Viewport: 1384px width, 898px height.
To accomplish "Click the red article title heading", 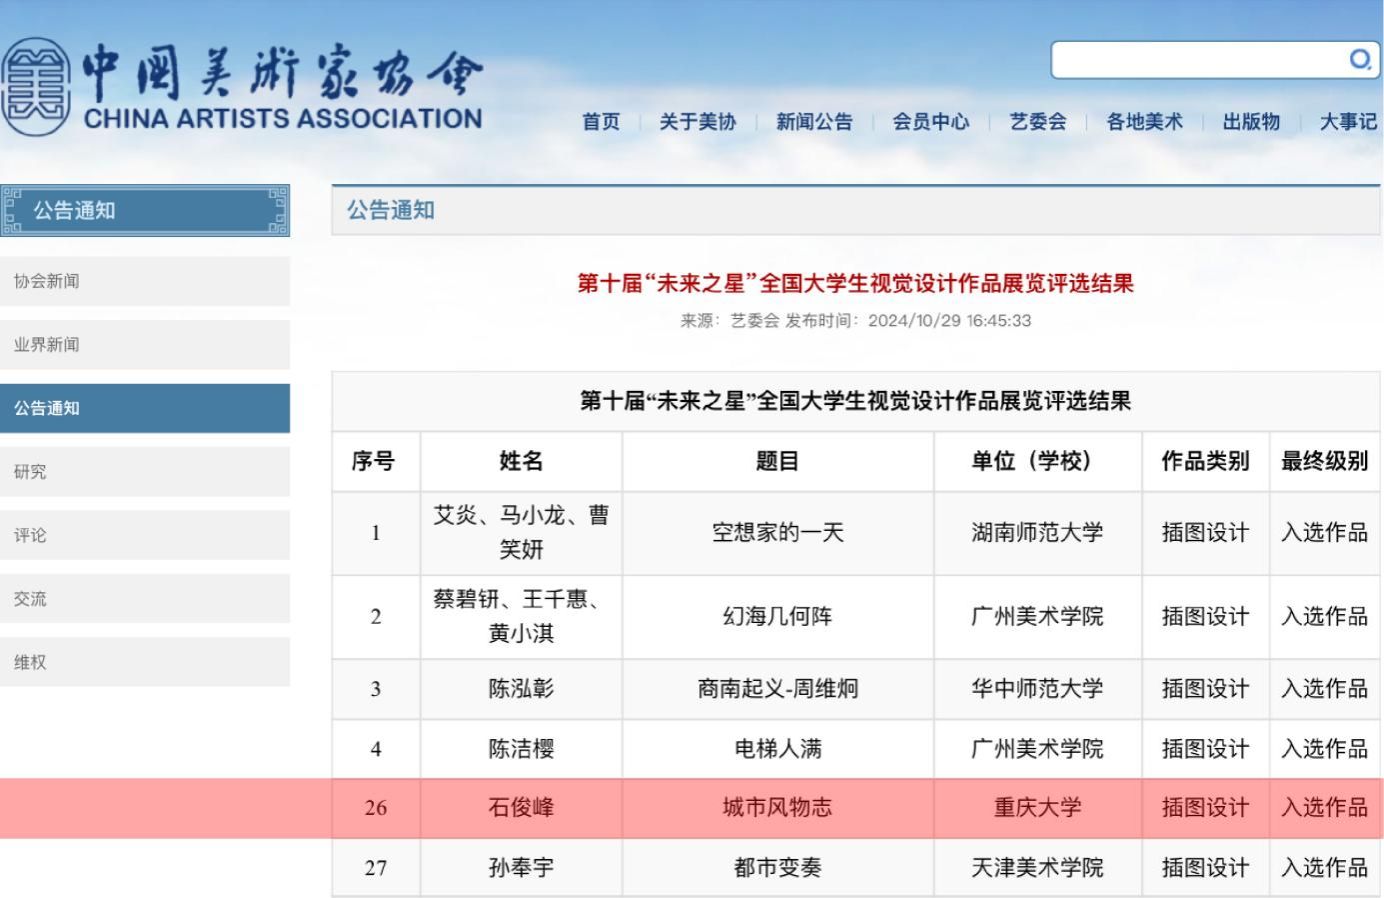I will [855, 284].
